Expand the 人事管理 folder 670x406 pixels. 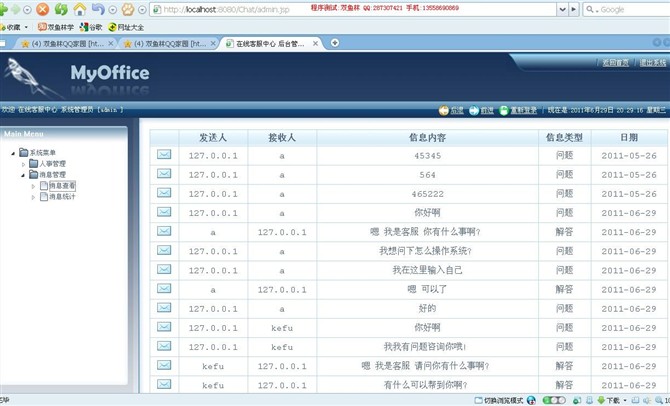pyautogui.click(x=24, y=164)
